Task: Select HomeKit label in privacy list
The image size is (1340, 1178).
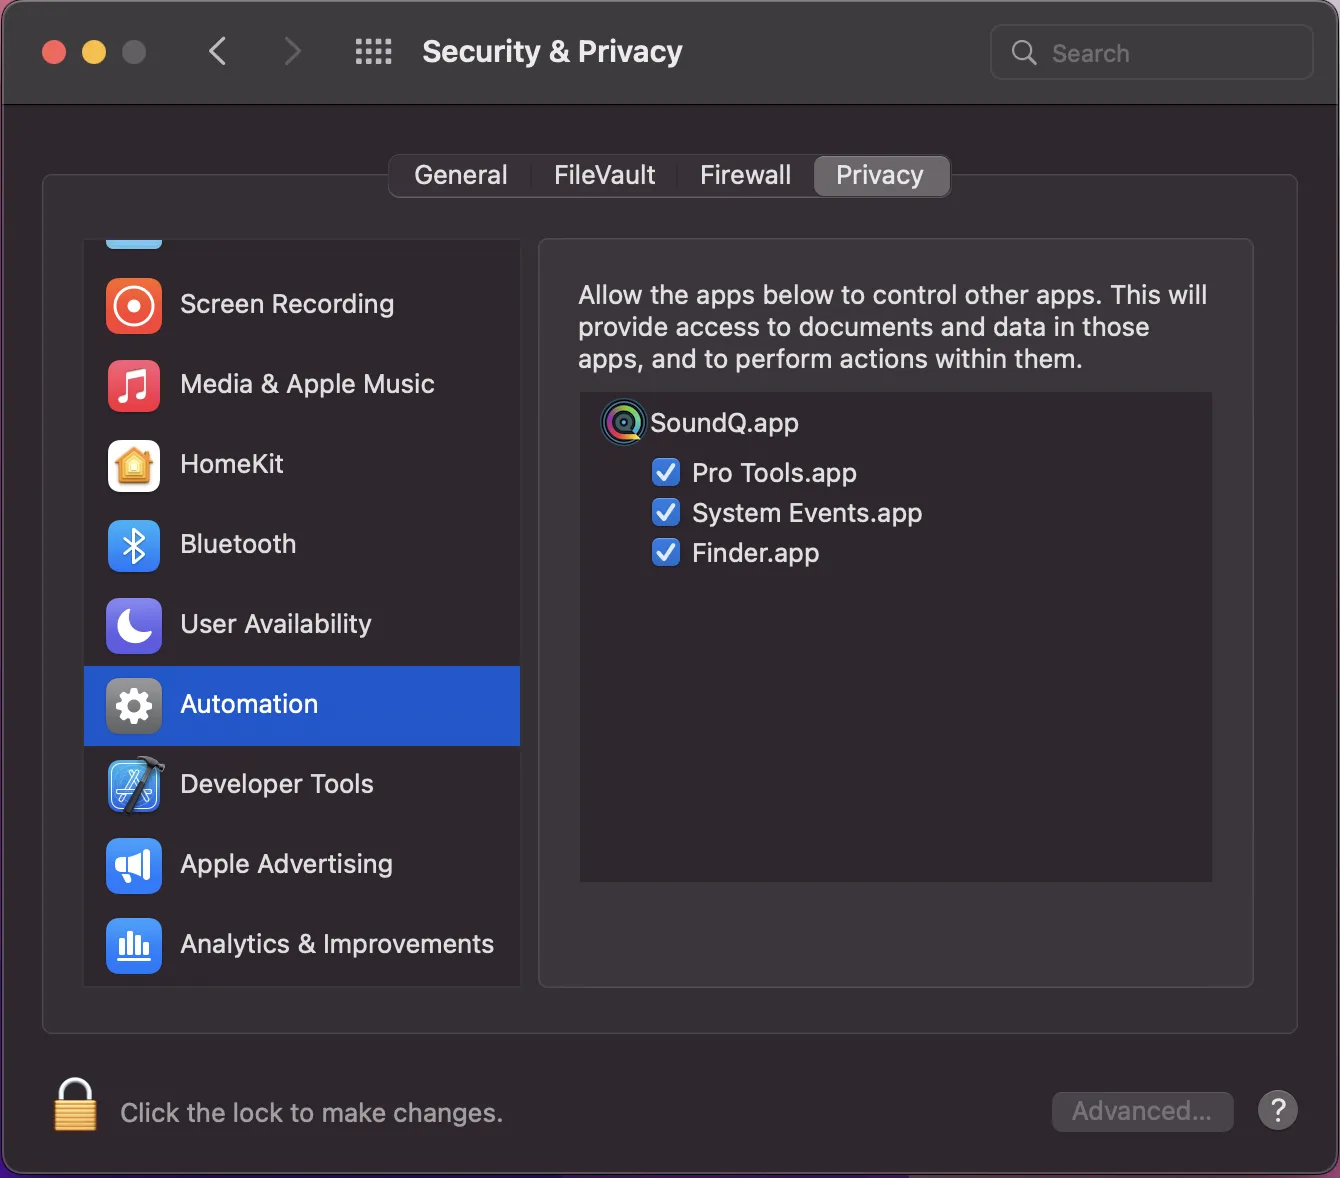Action: [232, 464]
